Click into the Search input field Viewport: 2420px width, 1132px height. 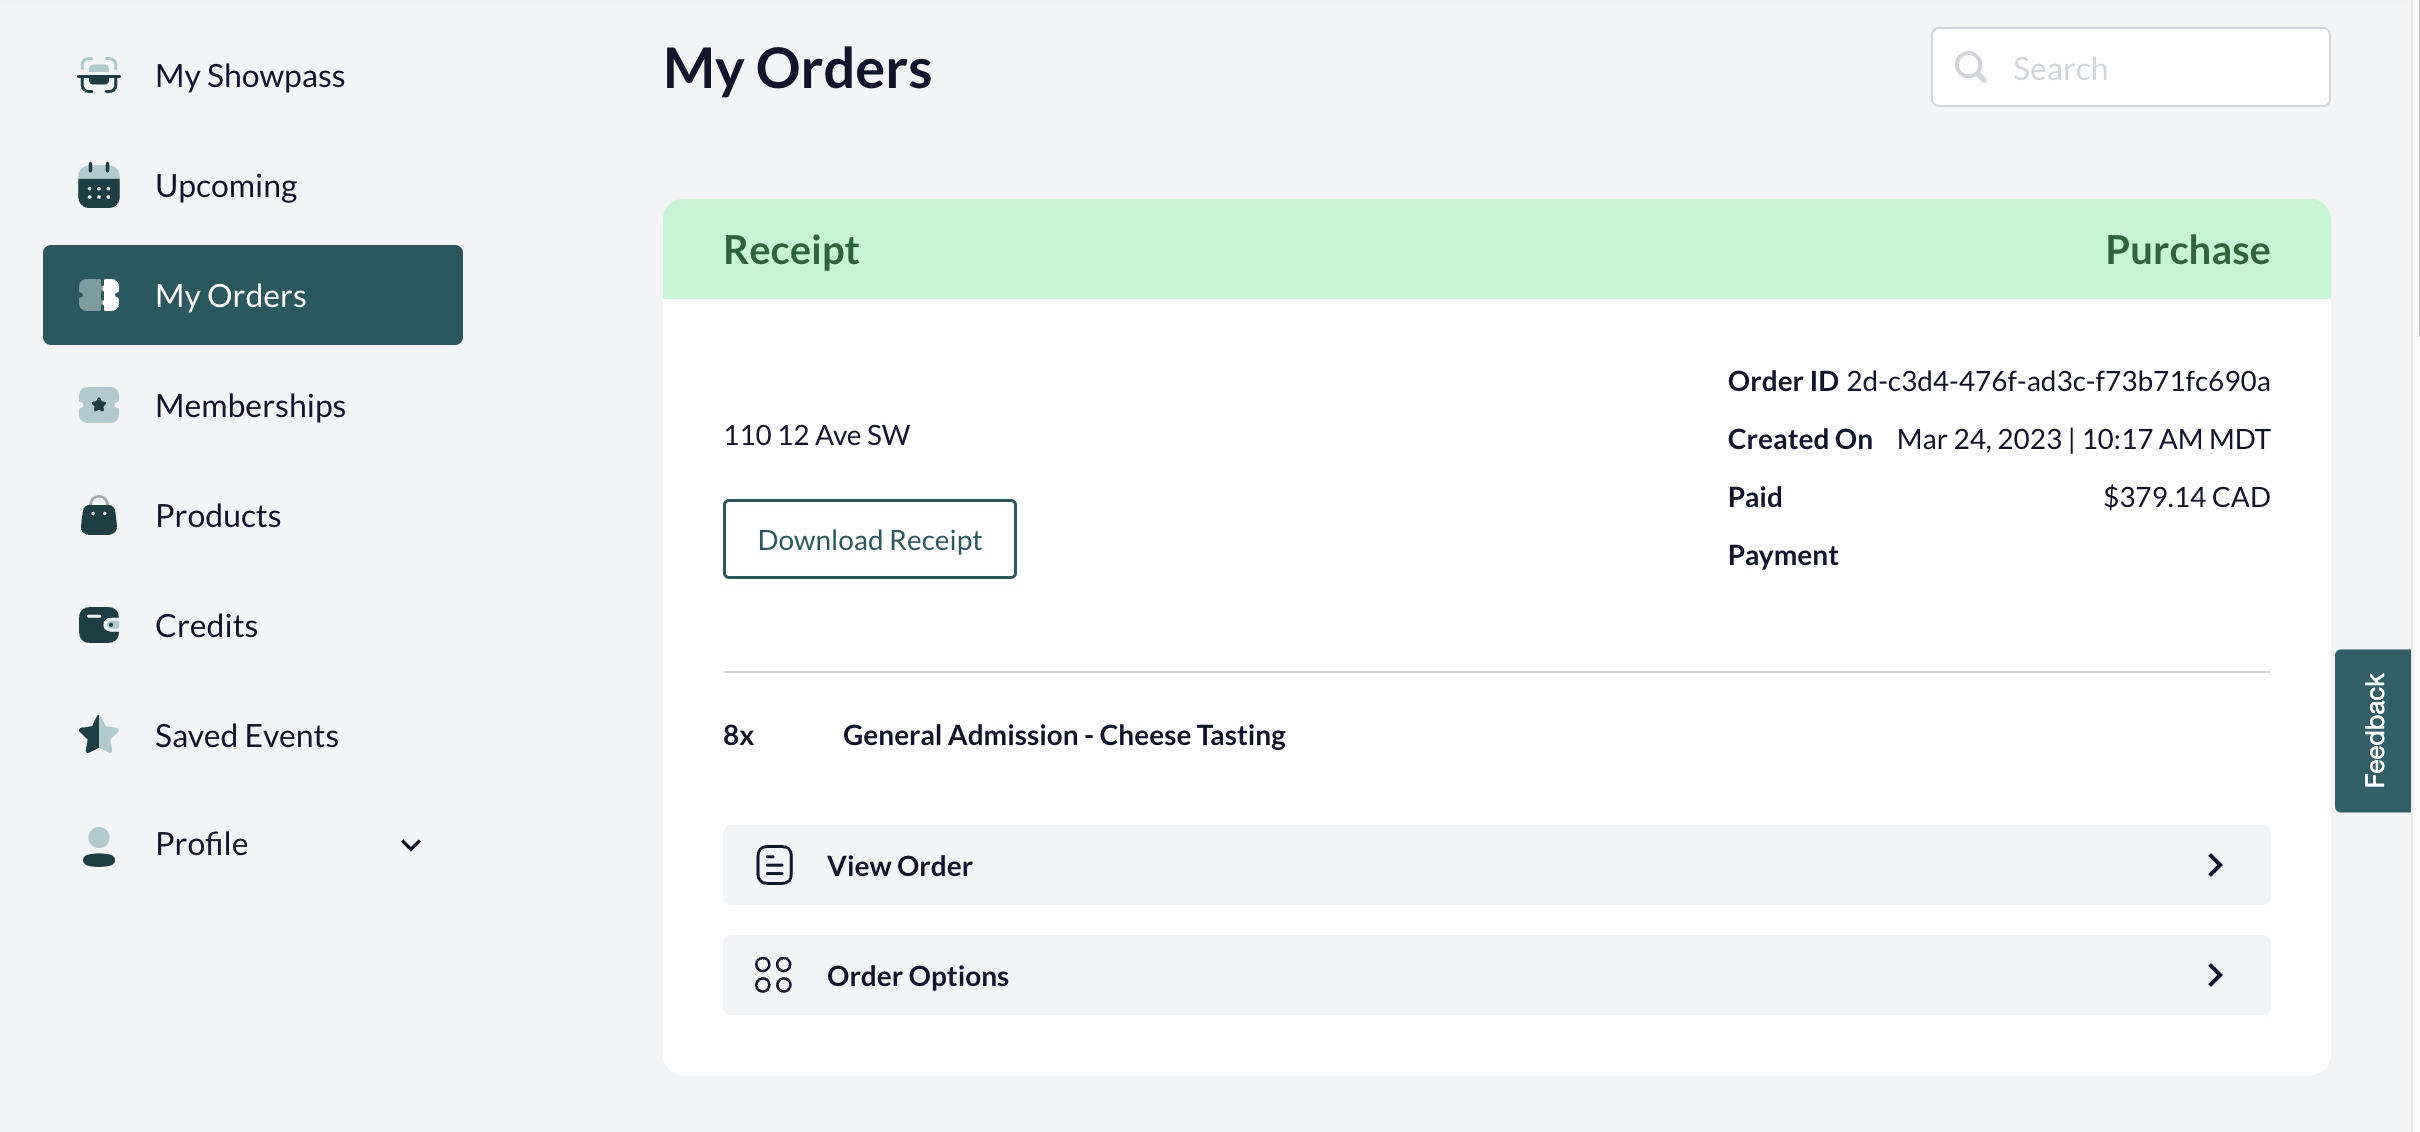click(x=2131, y=67)
